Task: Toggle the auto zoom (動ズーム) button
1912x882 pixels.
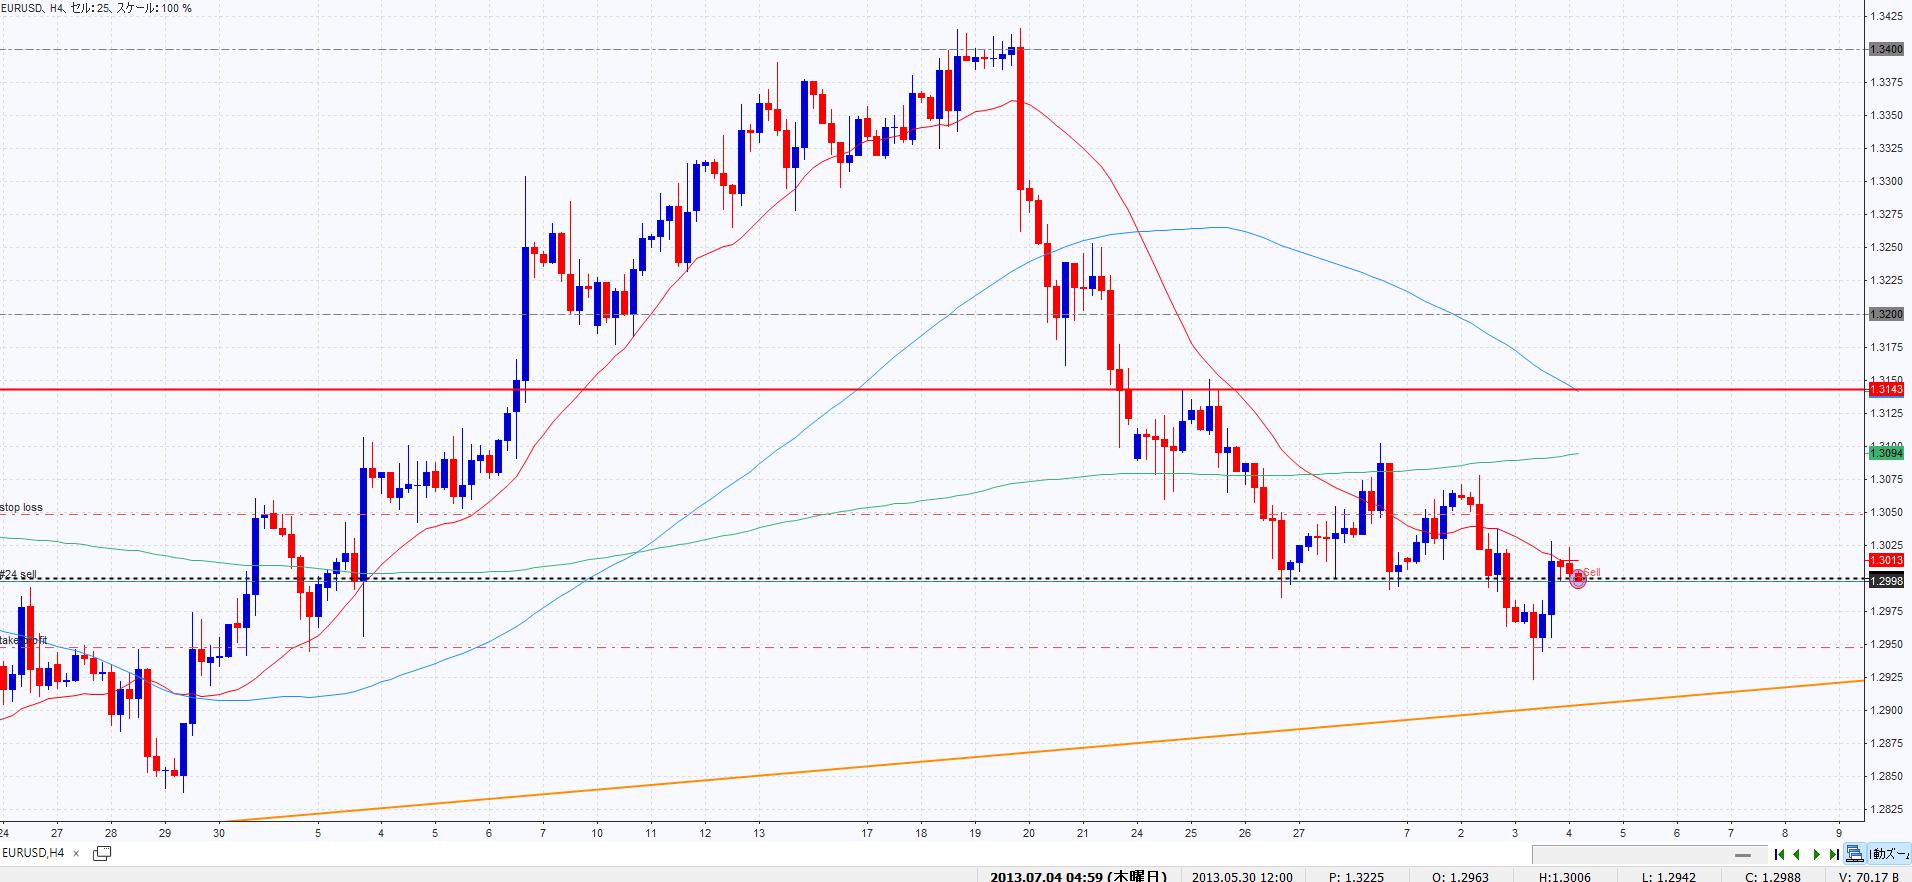Action: point(1889,854)
